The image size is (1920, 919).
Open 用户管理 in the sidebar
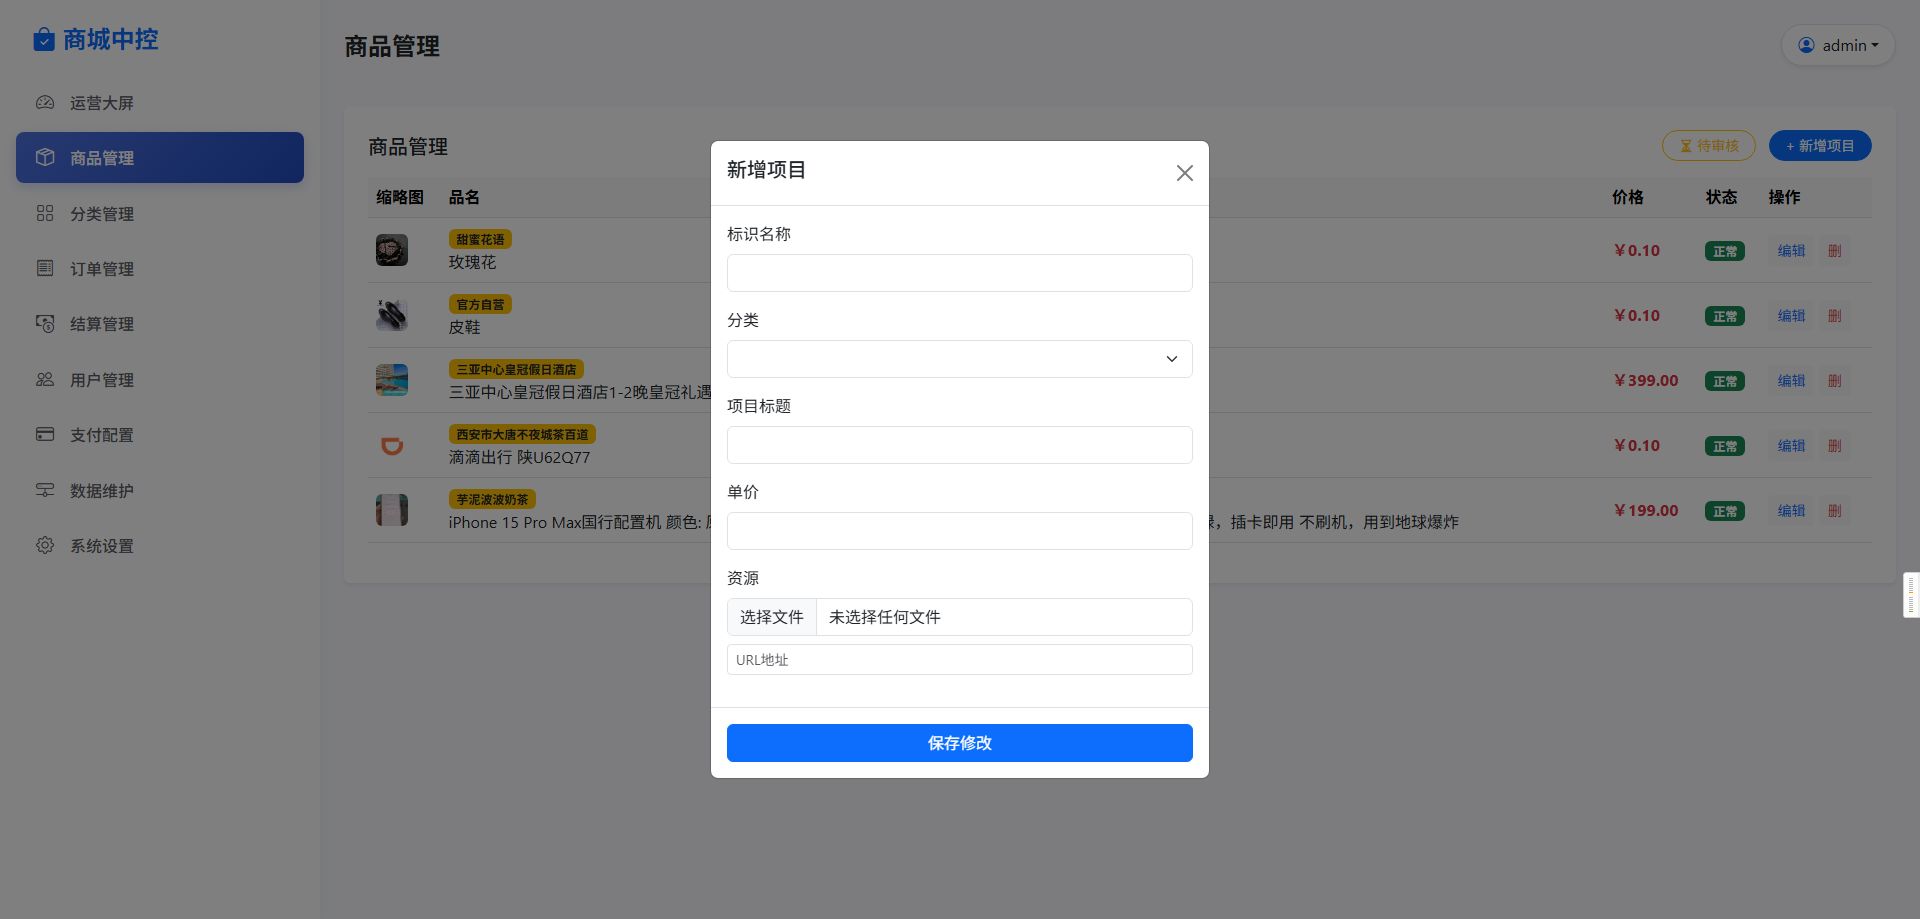tap(160, 380)
